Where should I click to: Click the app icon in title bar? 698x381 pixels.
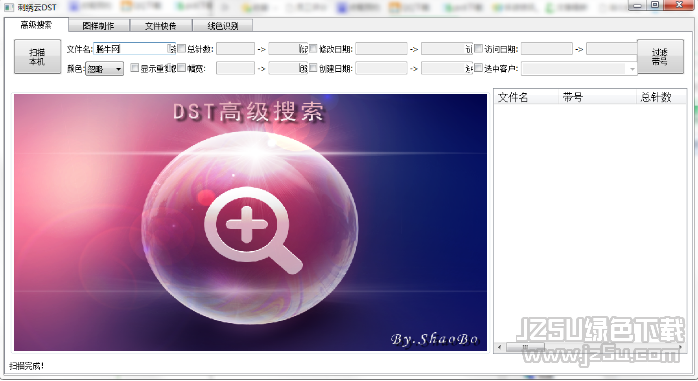click(x=9, y=7)
